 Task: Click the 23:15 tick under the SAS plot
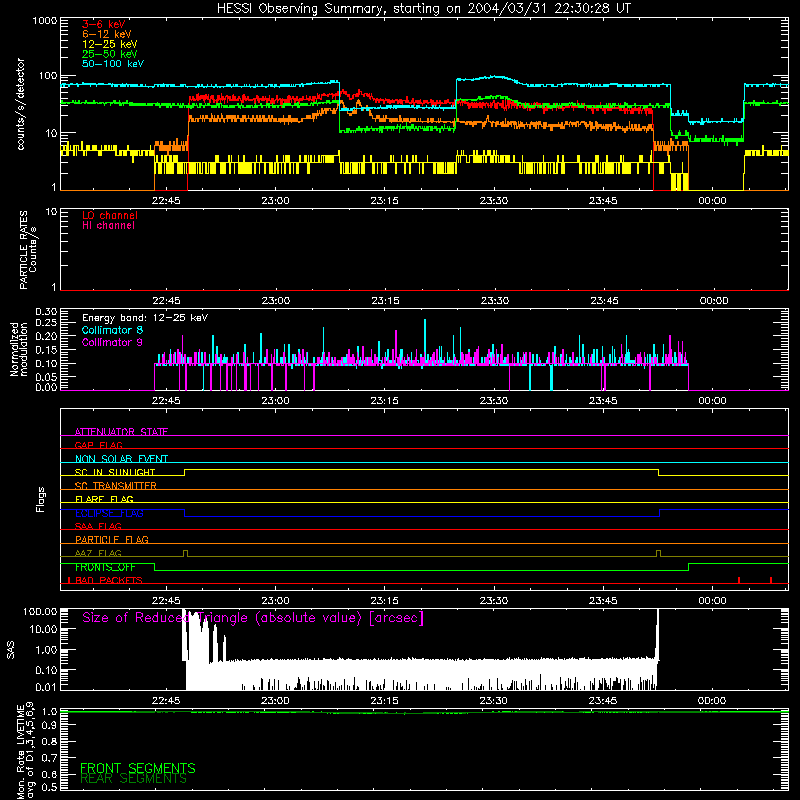[384, 701]
